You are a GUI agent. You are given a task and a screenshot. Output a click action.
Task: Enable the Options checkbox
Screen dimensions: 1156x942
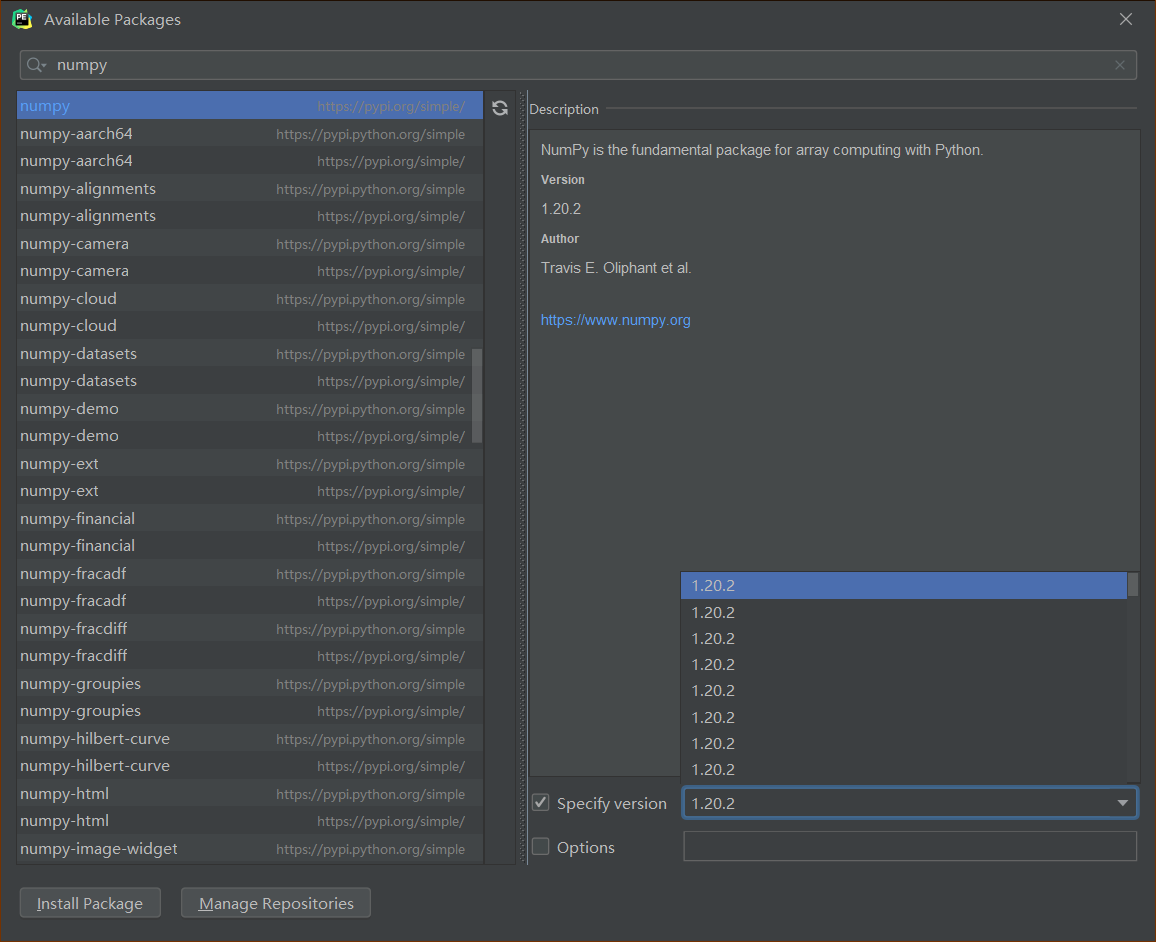click(540, 846)
